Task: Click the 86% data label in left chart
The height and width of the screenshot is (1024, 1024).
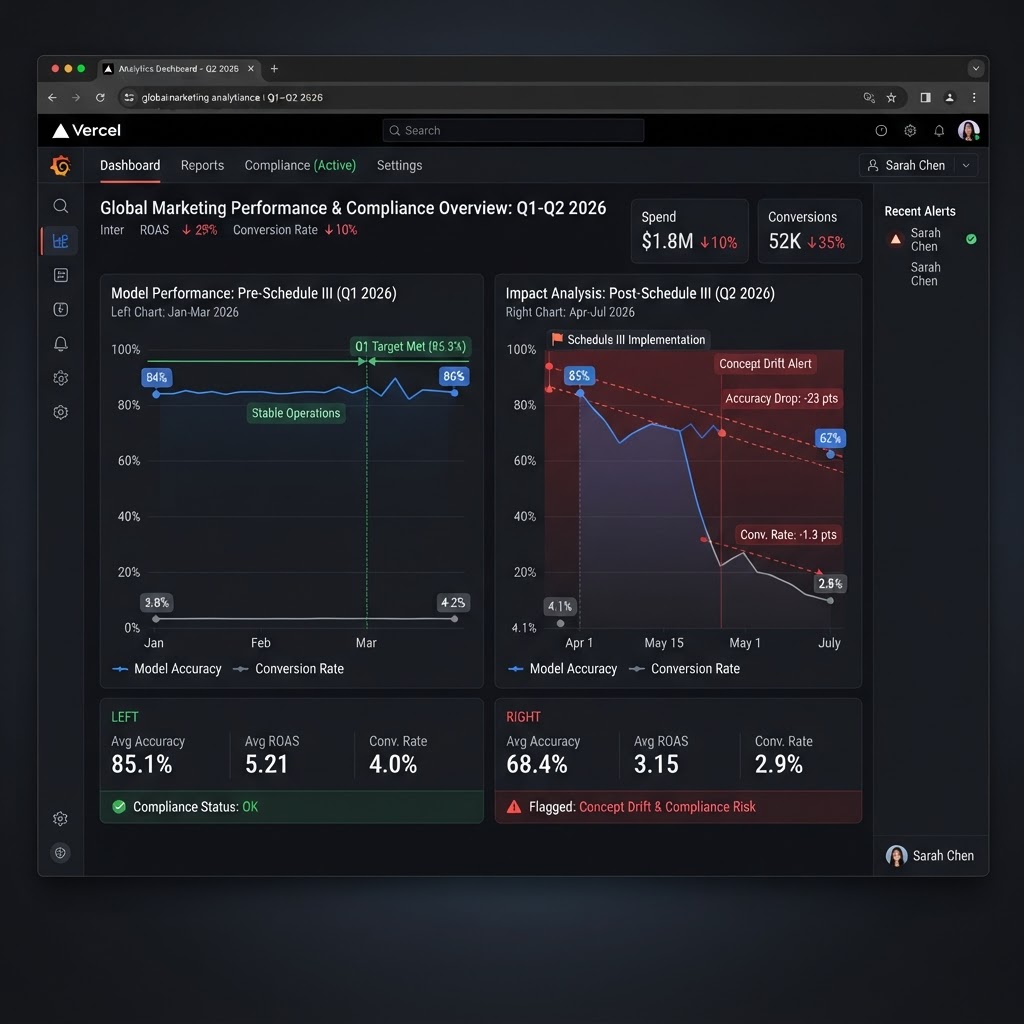Action: pyautogui.click(x=453, y=376)
